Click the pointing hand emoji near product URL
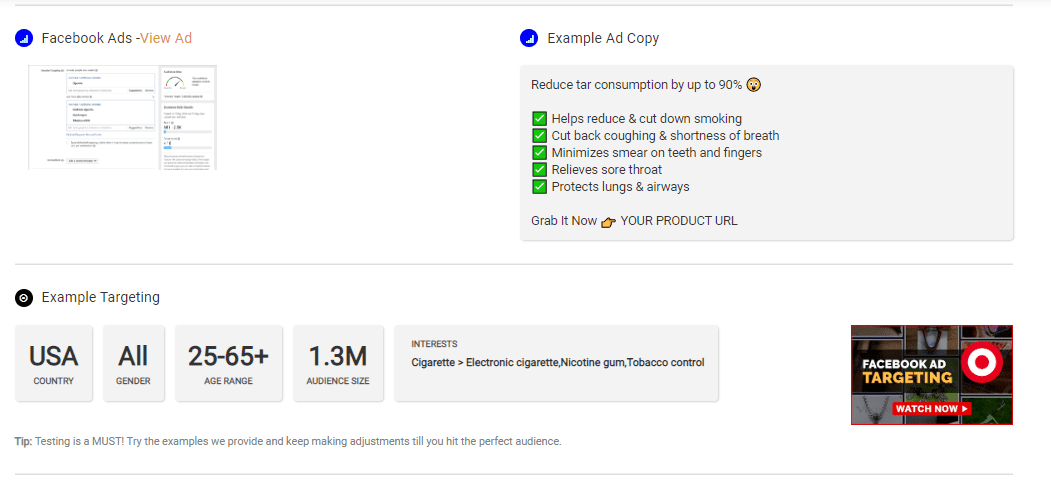 [x=609, y=222]
